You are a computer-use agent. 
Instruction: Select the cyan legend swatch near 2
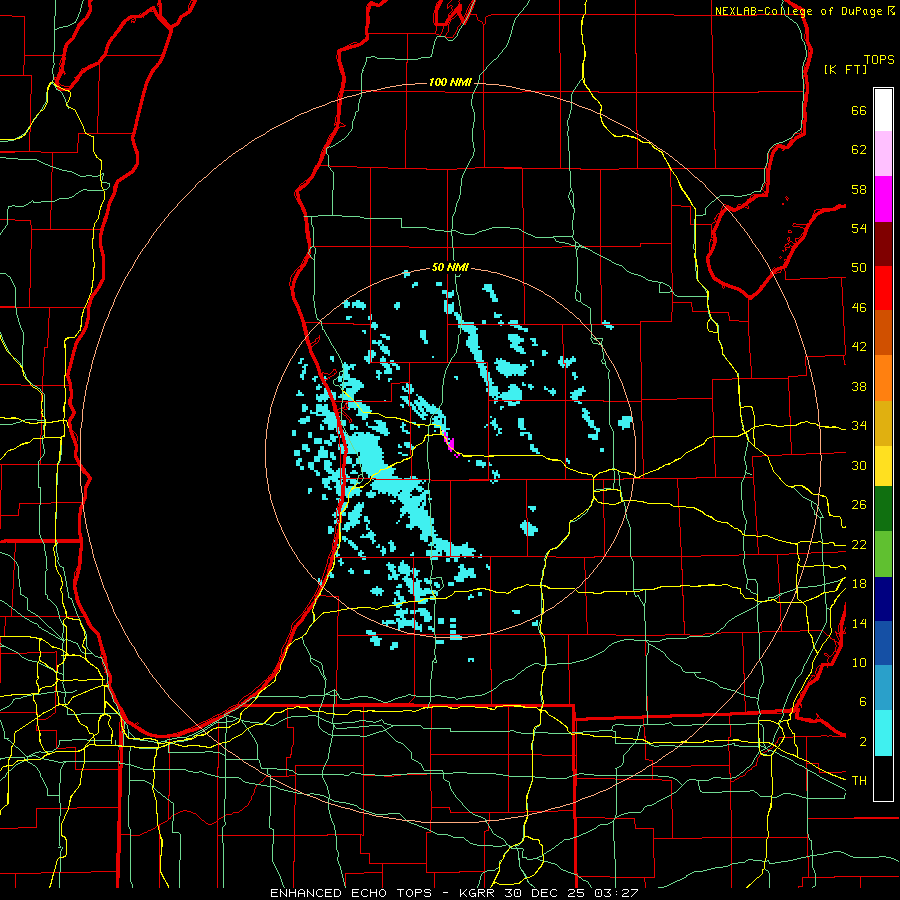click(883, 733)
